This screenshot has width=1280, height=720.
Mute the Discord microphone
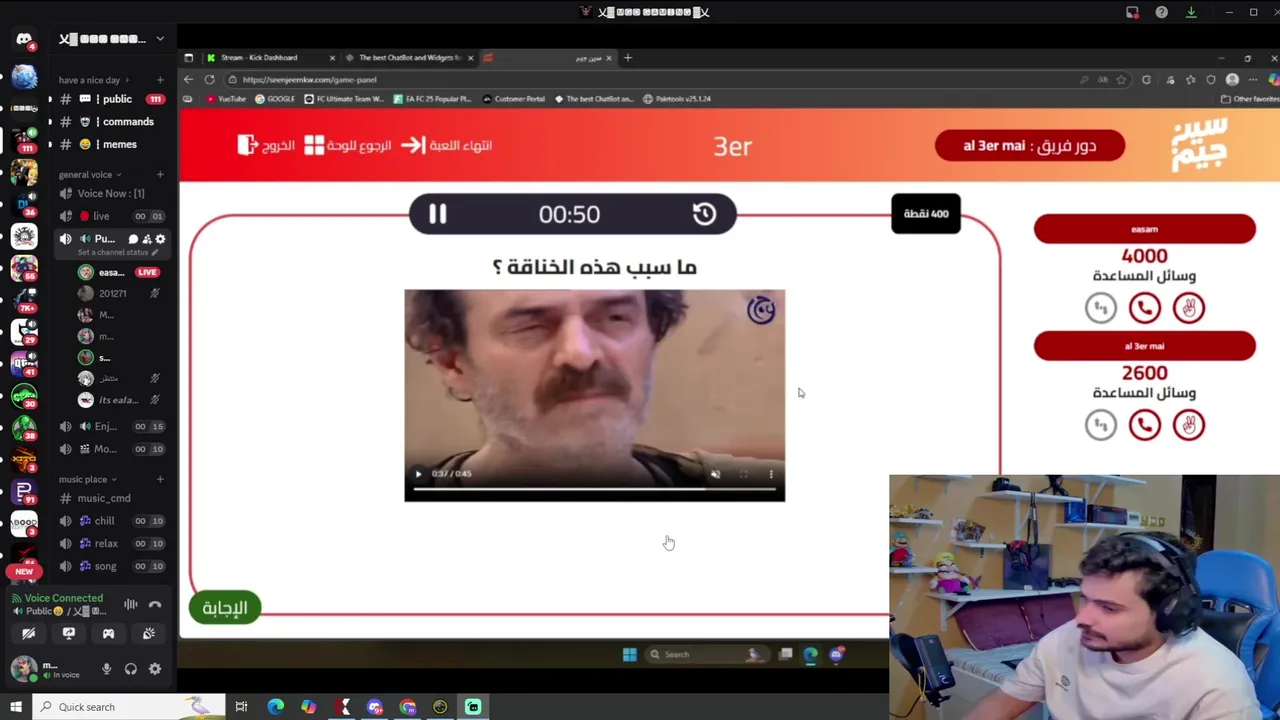[107, 669]
